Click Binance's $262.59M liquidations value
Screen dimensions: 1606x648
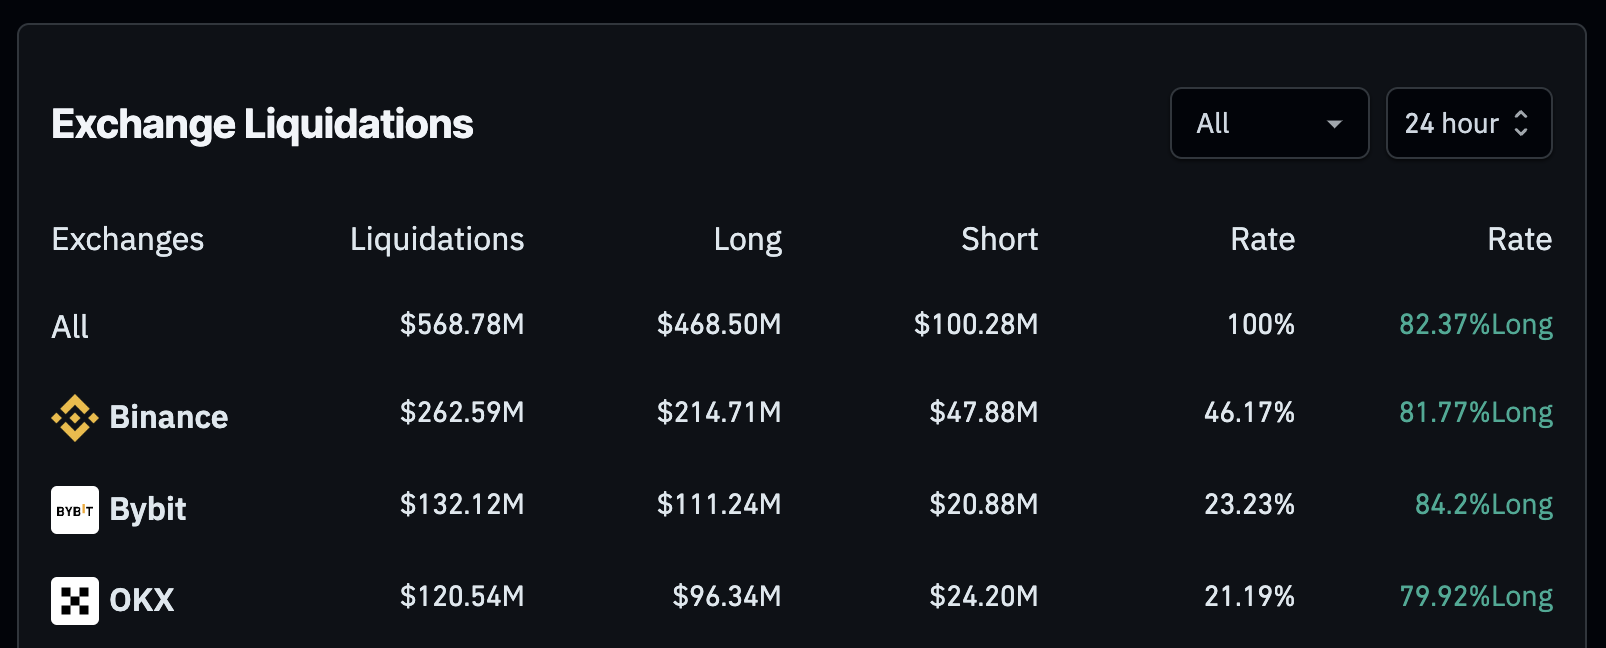(x=462, y=412)
